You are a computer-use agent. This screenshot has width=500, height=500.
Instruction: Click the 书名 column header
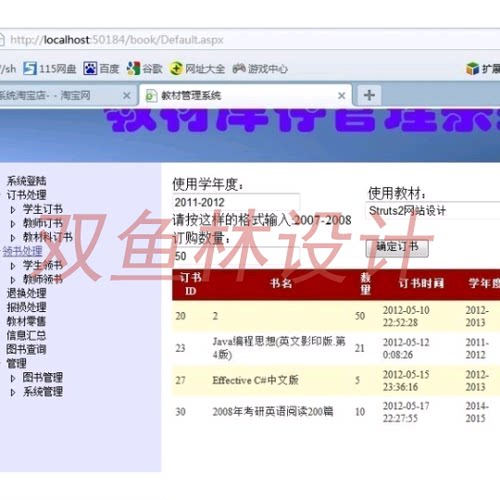281,283
